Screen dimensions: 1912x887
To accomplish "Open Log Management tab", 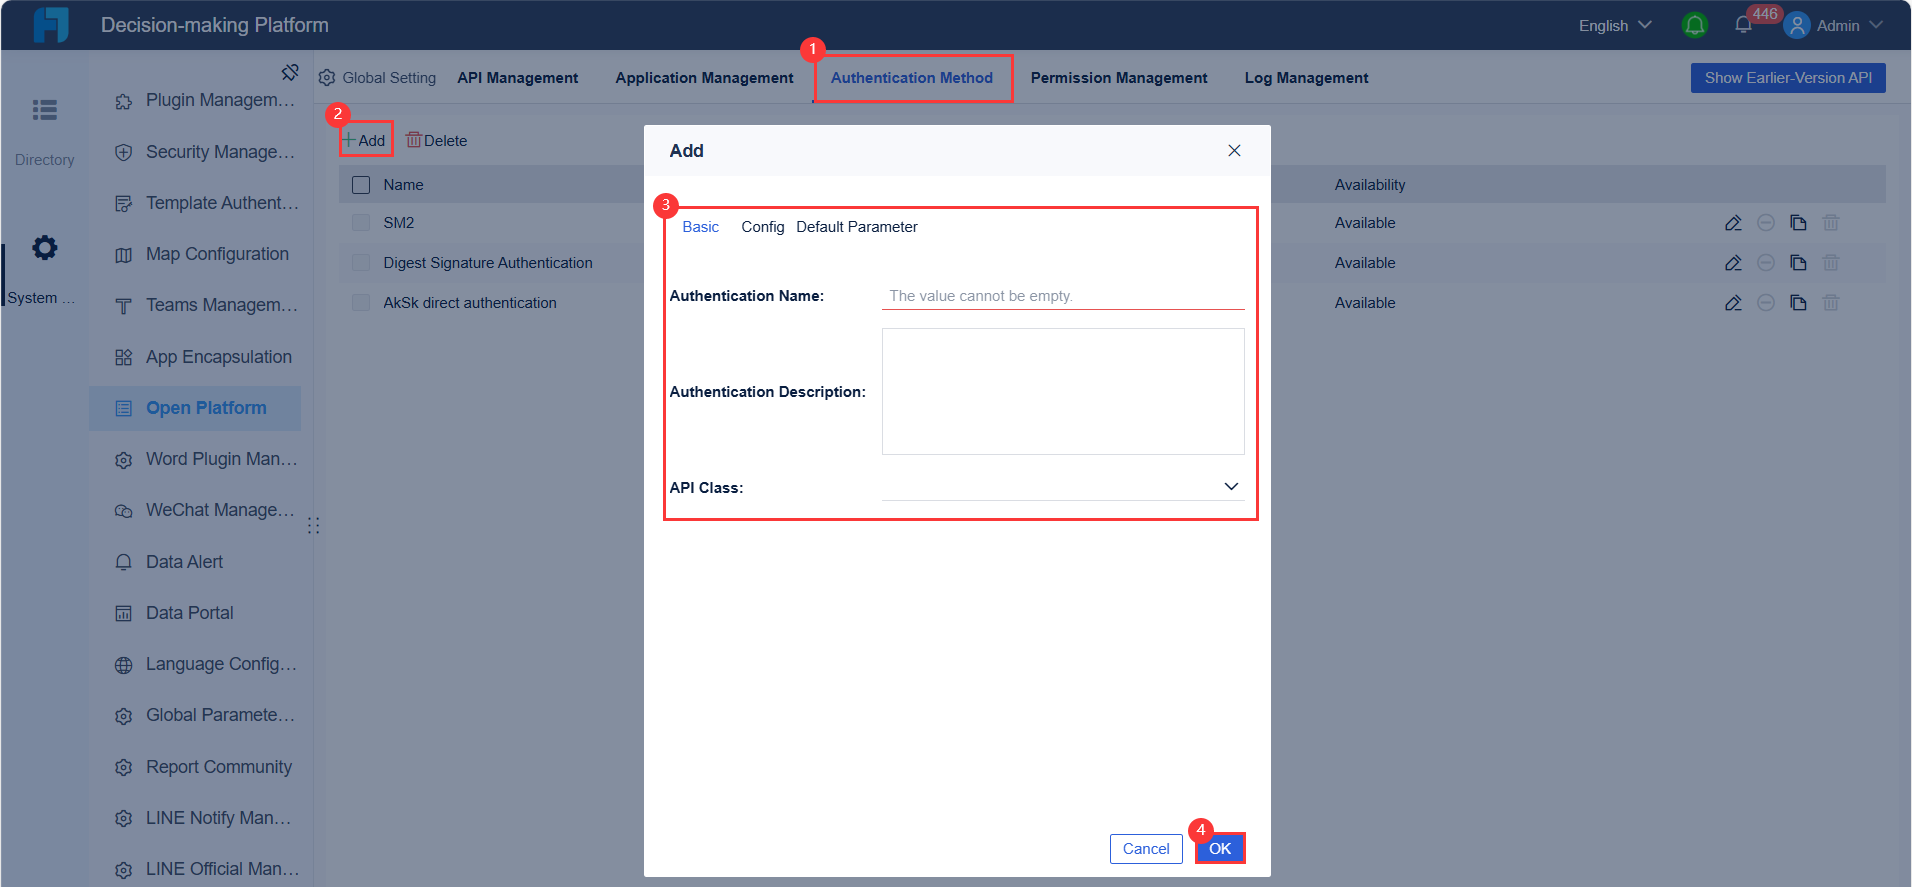I will pos(1306,78).
